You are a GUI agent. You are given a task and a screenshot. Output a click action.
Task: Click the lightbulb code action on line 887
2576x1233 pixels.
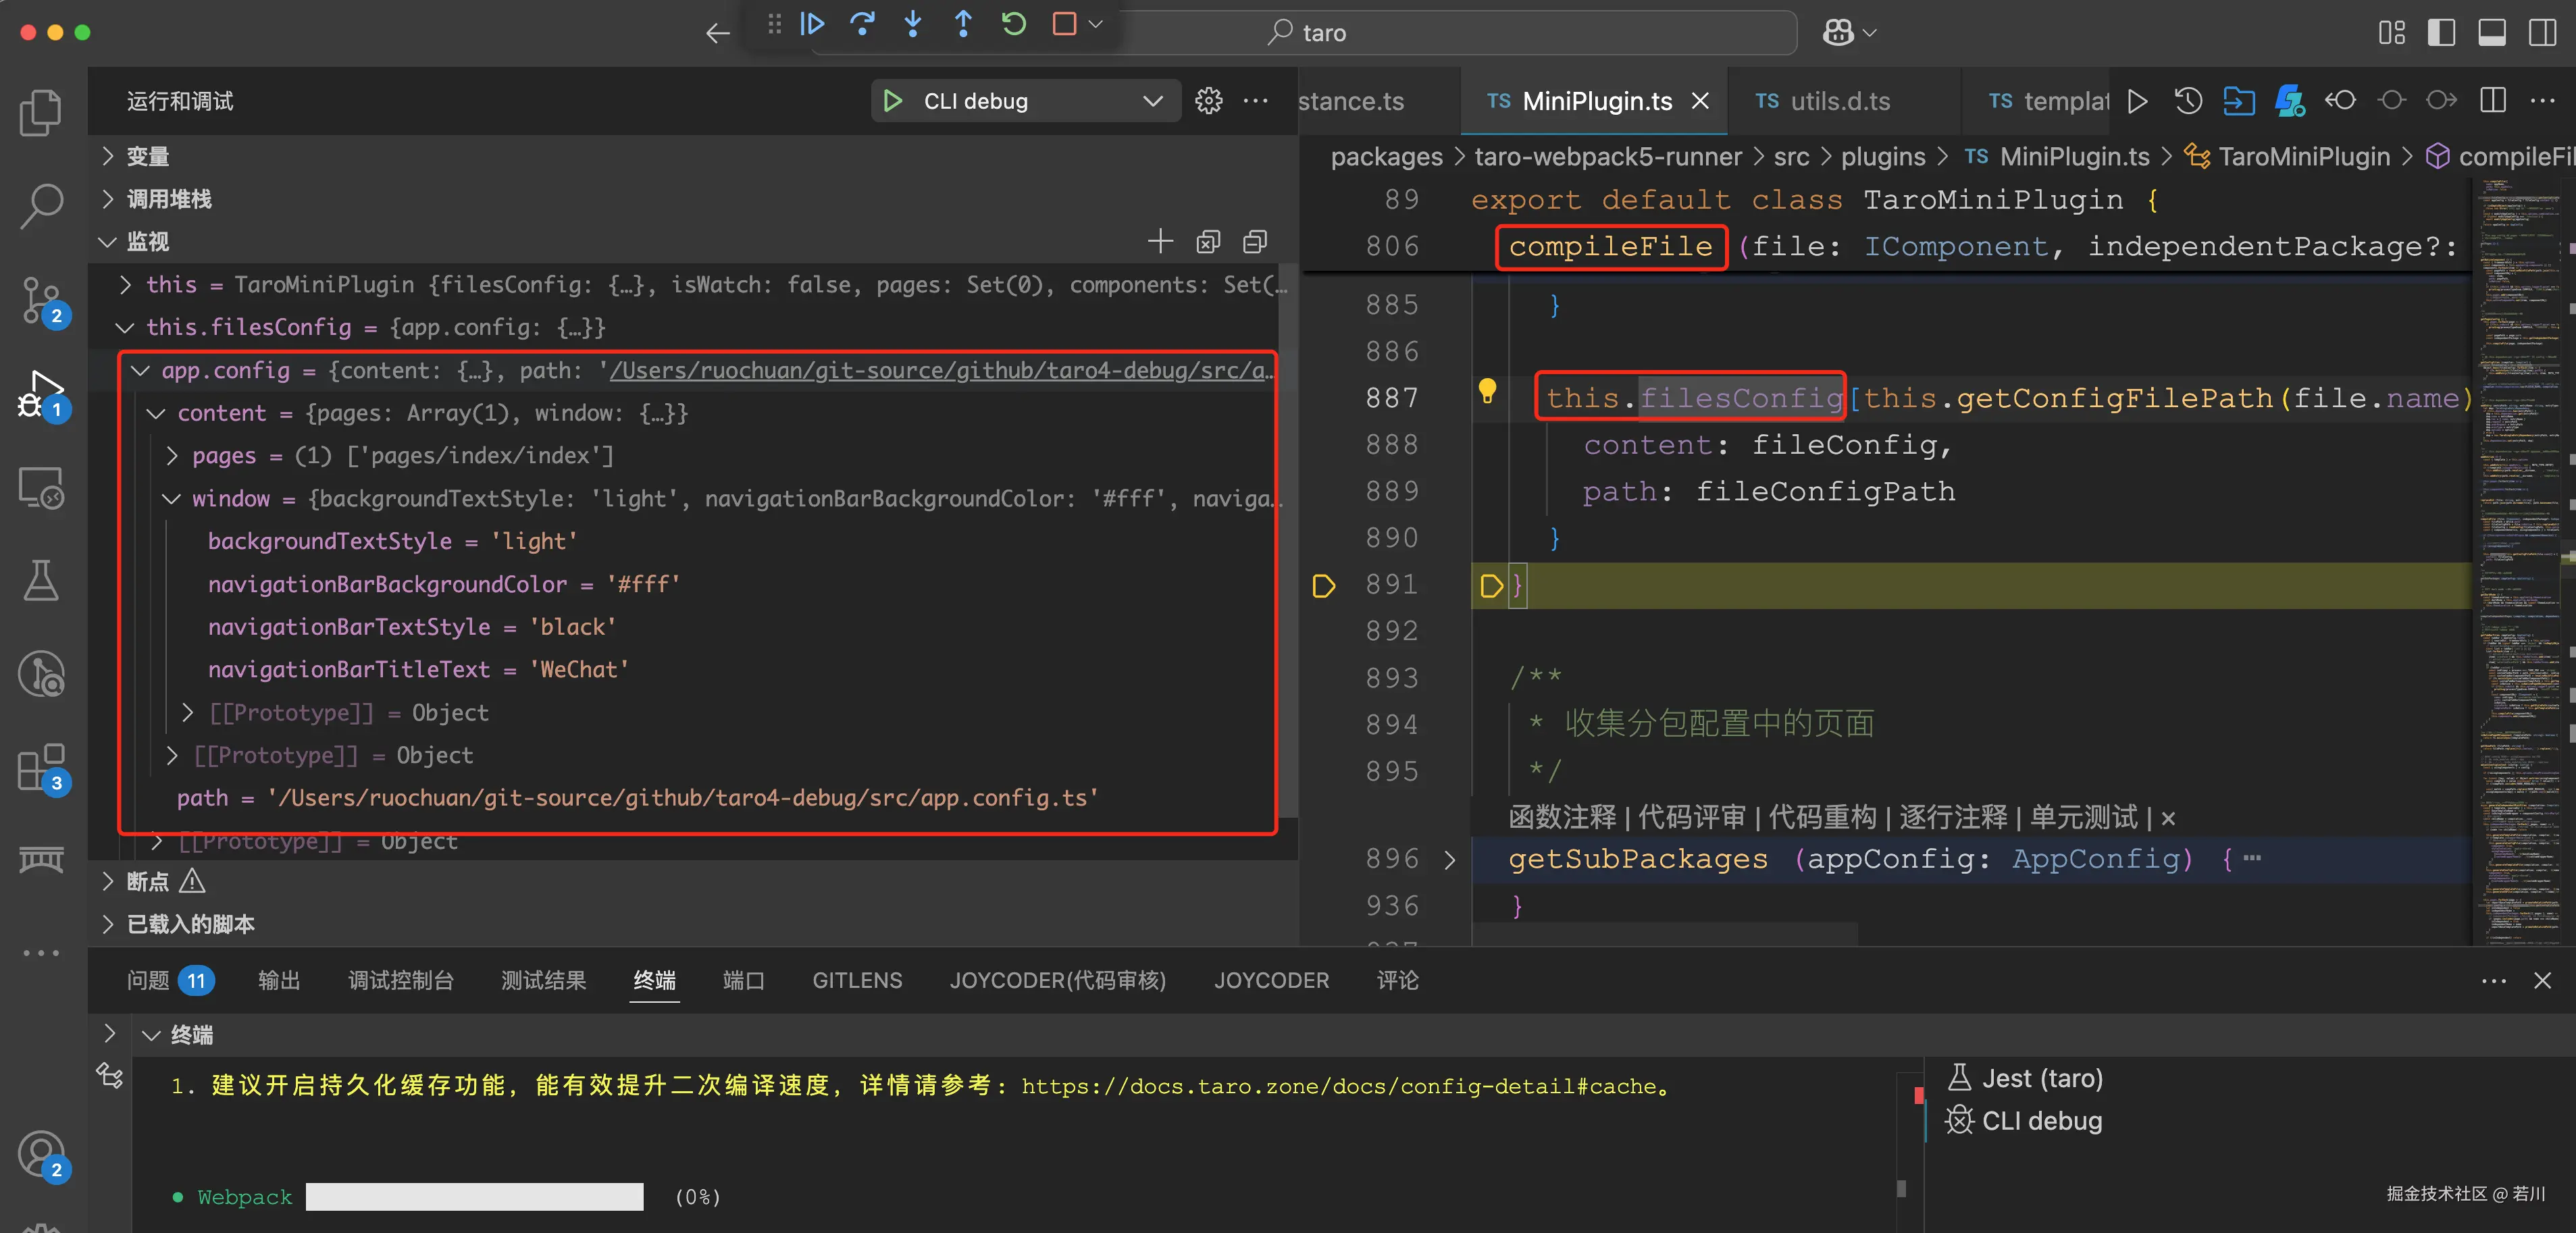[x=1487, y=390]
